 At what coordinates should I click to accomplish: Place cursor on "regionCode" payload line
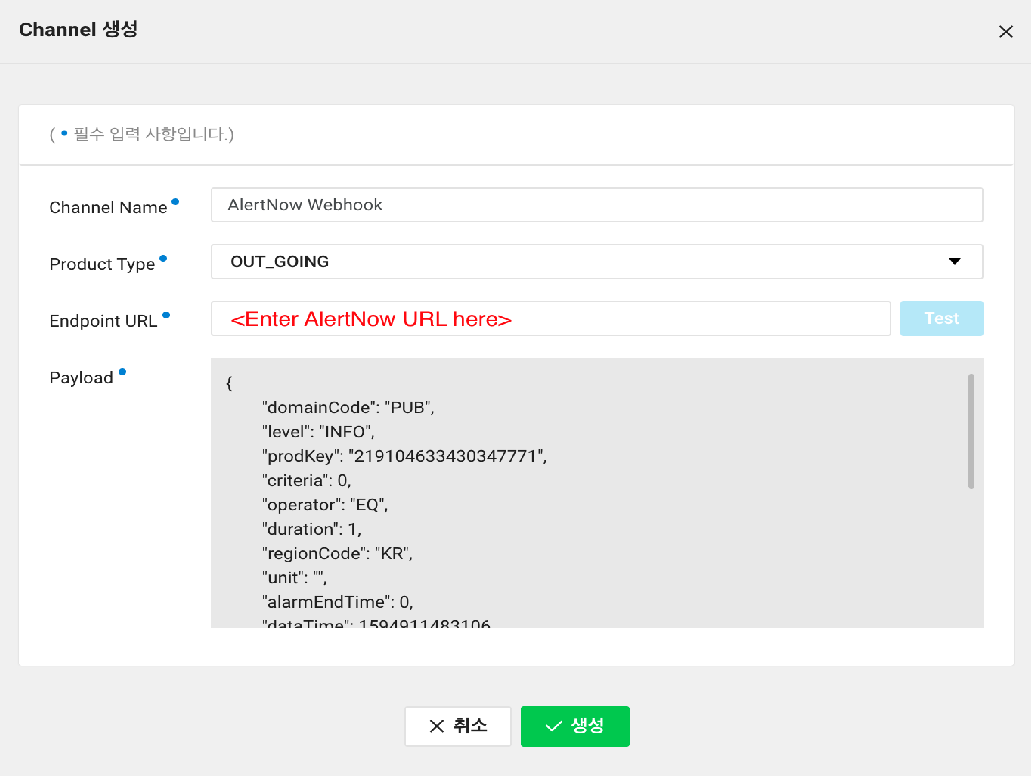(337, 553)
